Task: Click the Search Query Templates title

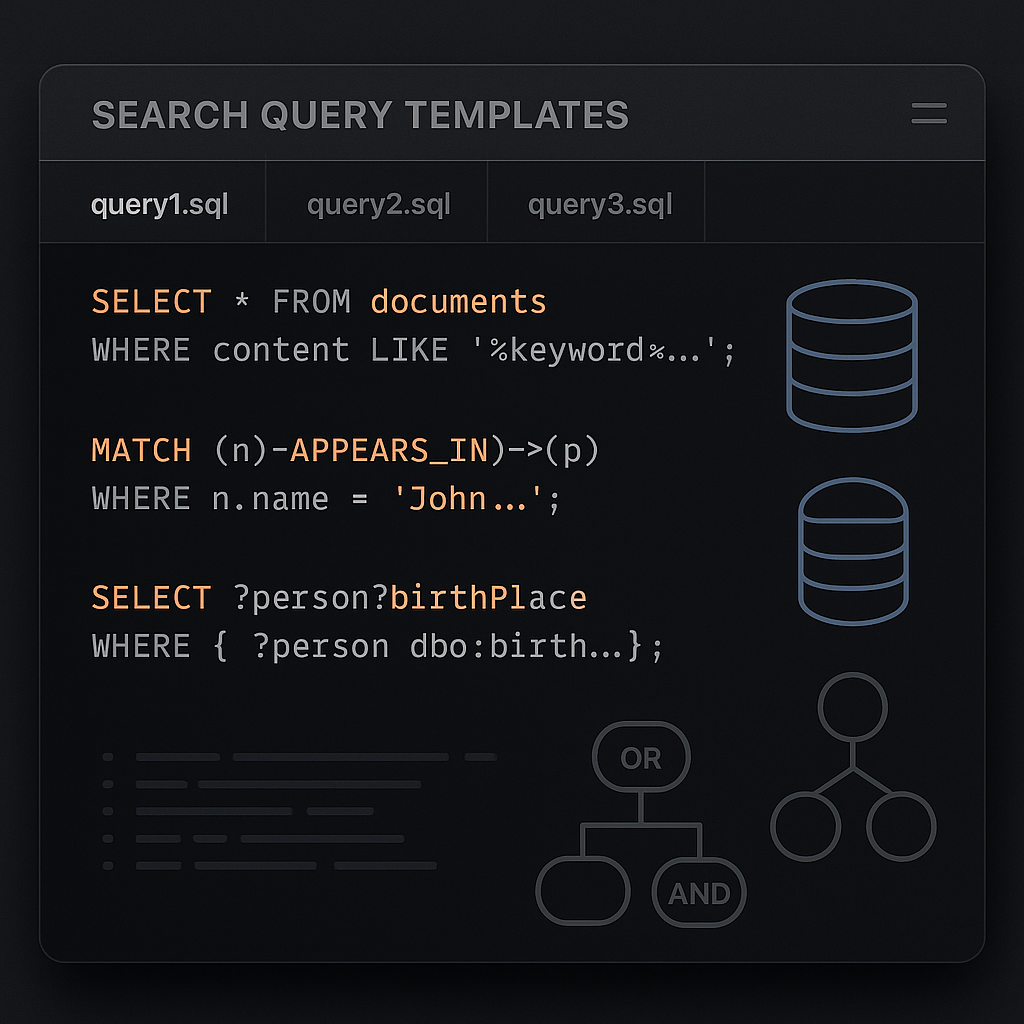Action: coord(360,115)
